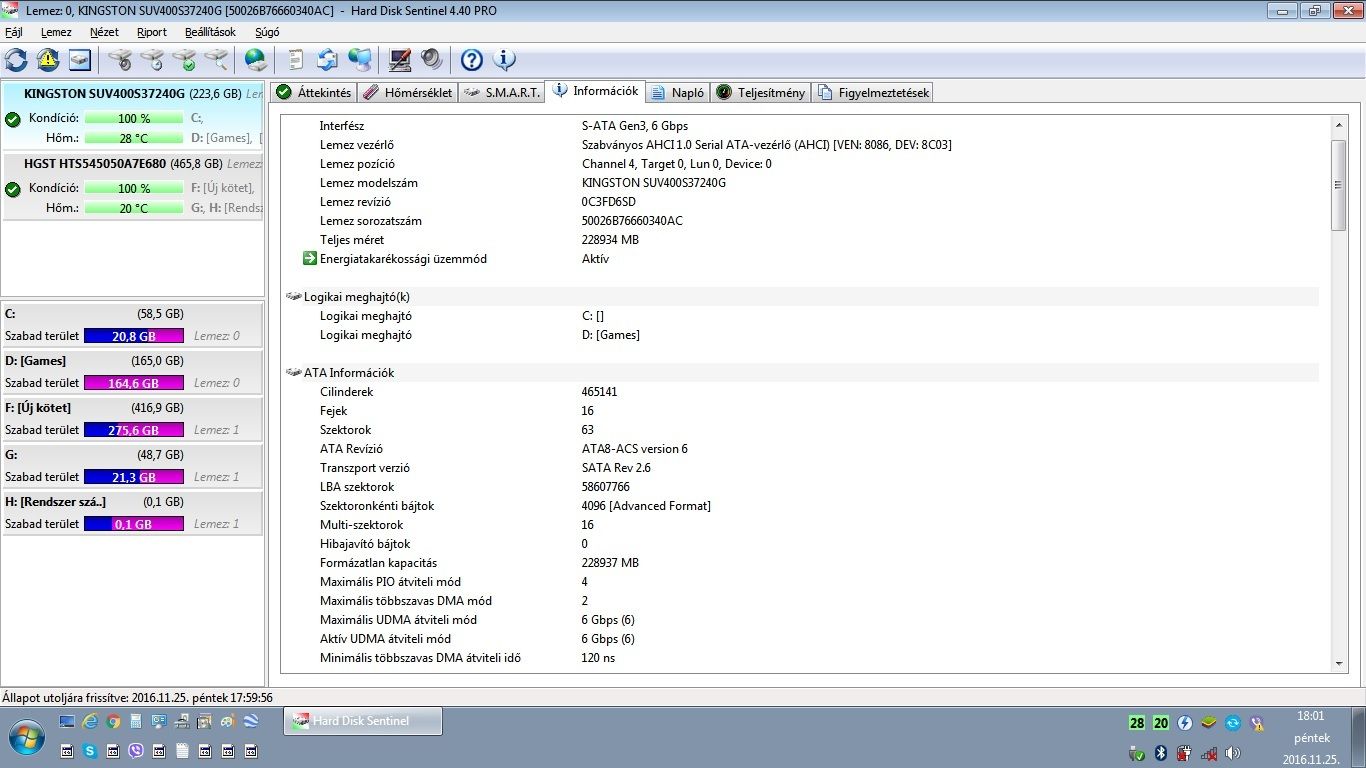The width and height of the screenshot is (1366, 768).
Task: Click the value '4096 [Advanced Format]'
Action: pyautogui.click(x=646, y=506)
